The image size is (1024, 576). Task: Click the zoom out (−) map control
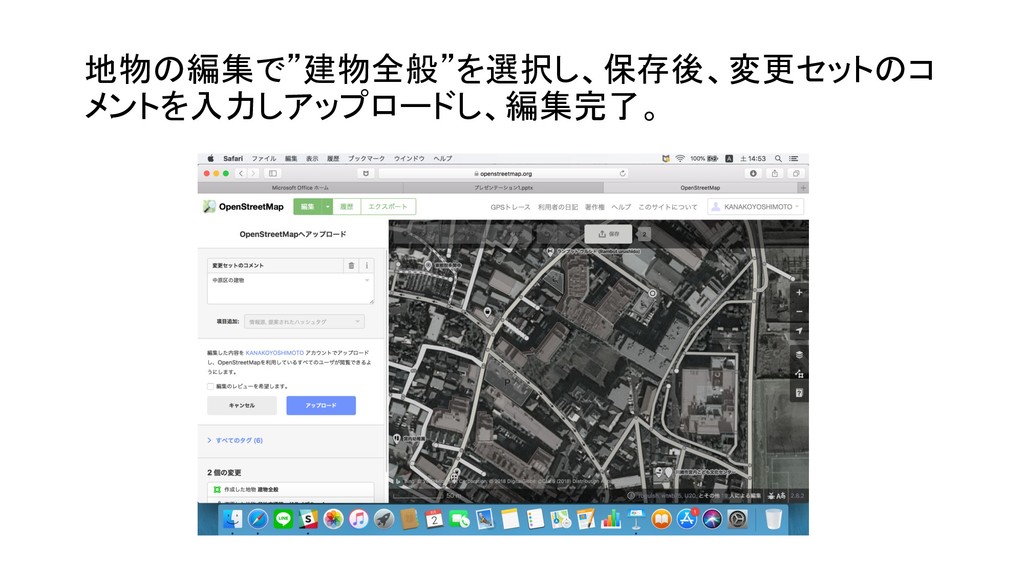coord(799,311)
